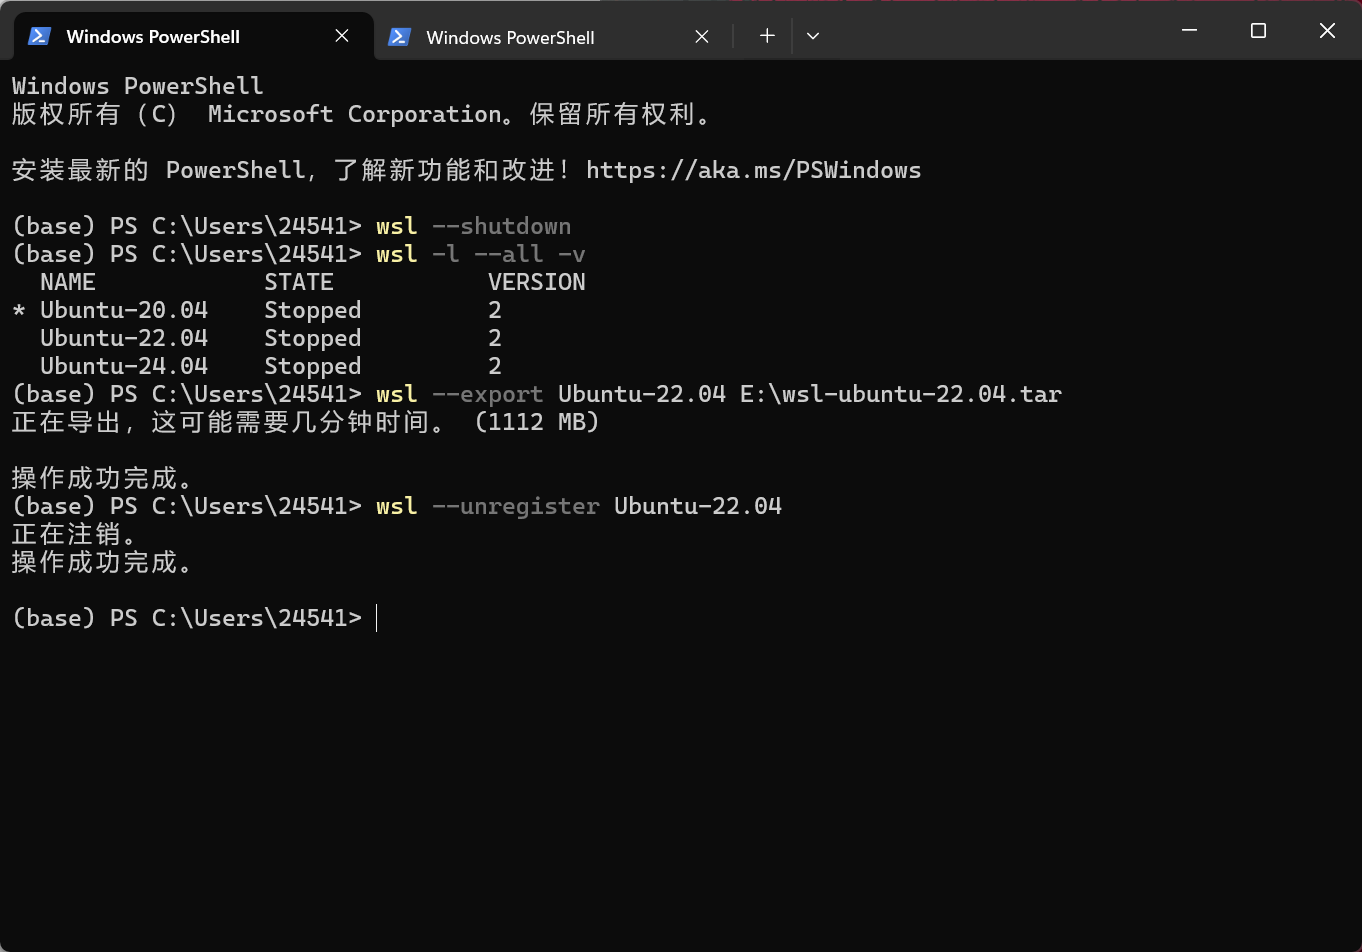Switch to the second Windows PowerShell tab
The height and width of the screenshot is (952, 1362).
coord(552,37)
